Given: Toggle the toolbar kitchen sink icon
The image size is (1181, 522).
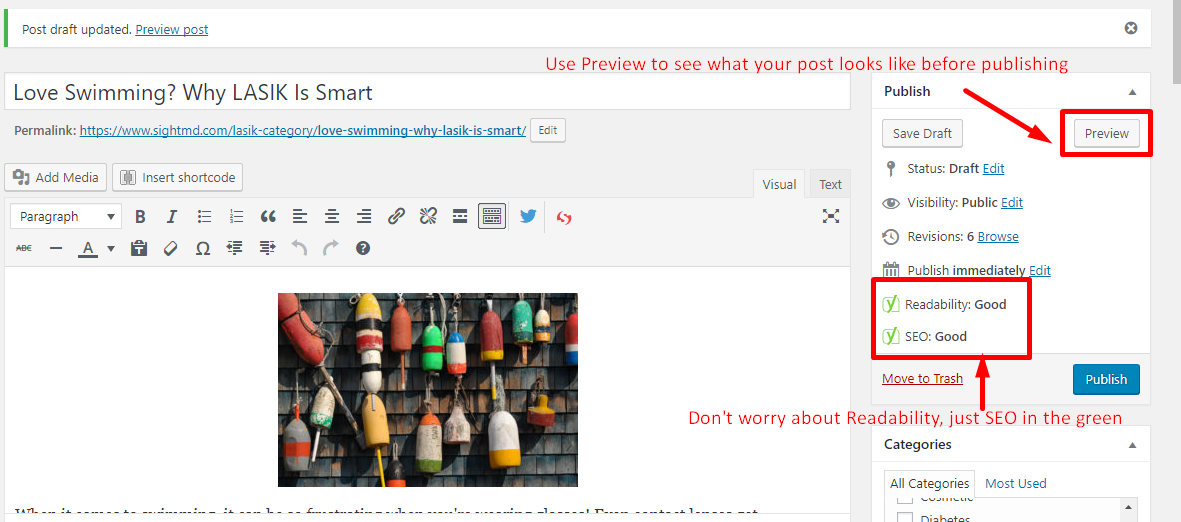Looking at the screenshot, I should pos(492,217).
